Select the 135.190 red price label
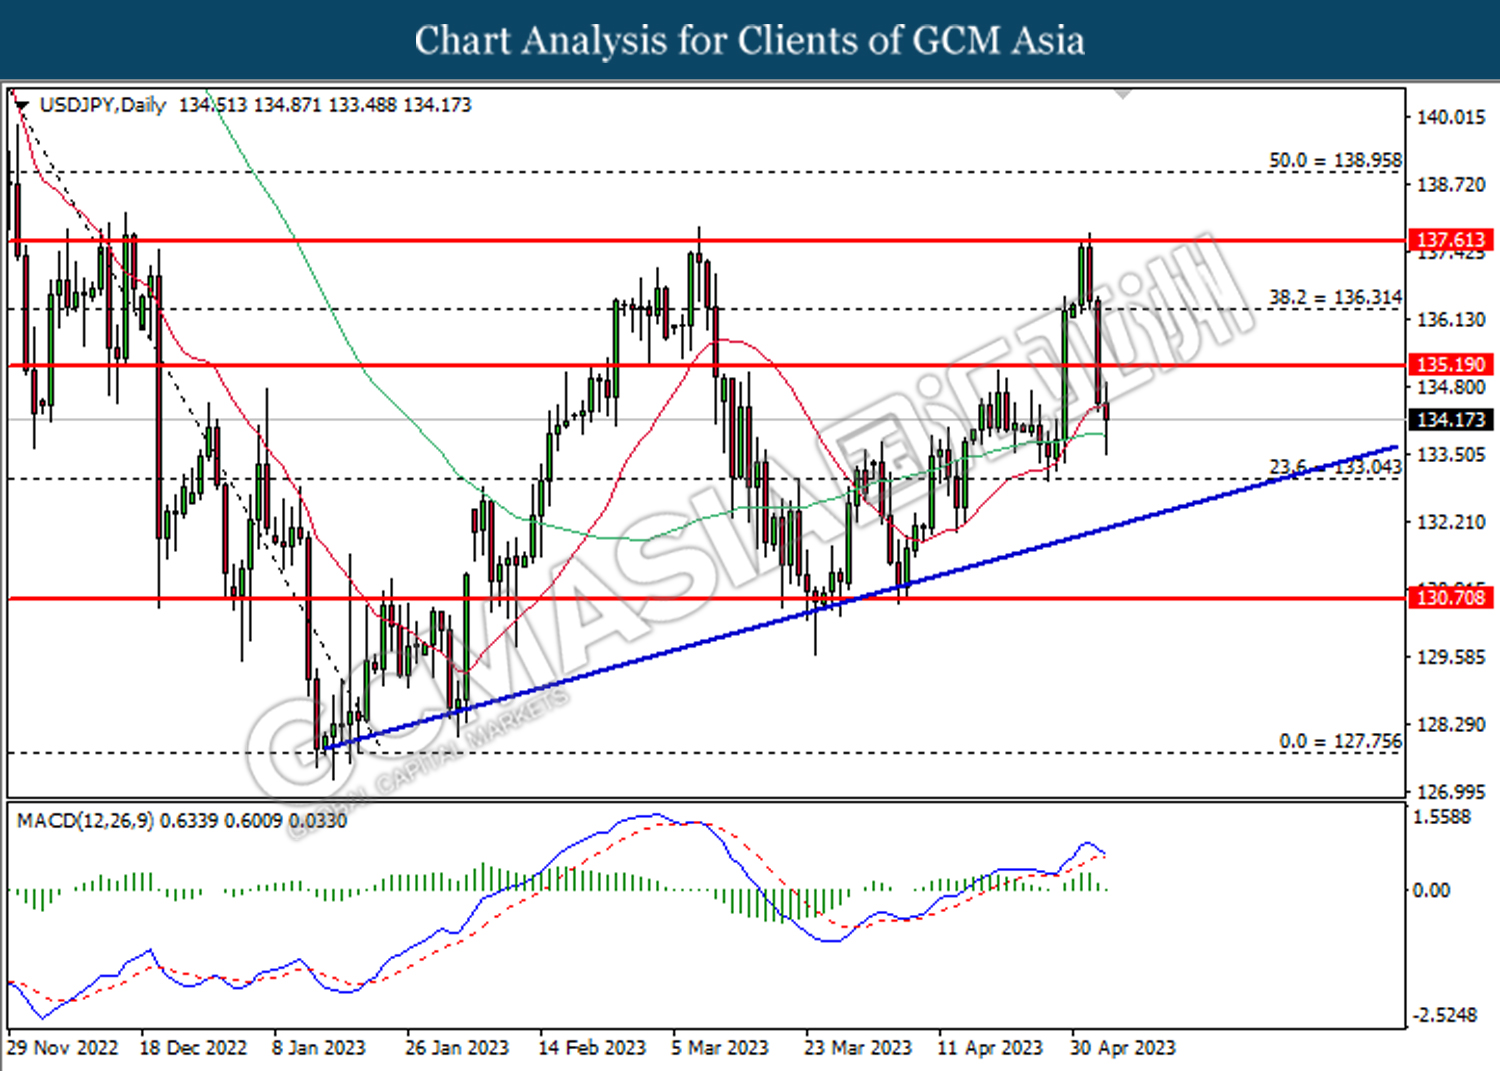This screenshot has width=1500, height=1071. pos(1451,365)
